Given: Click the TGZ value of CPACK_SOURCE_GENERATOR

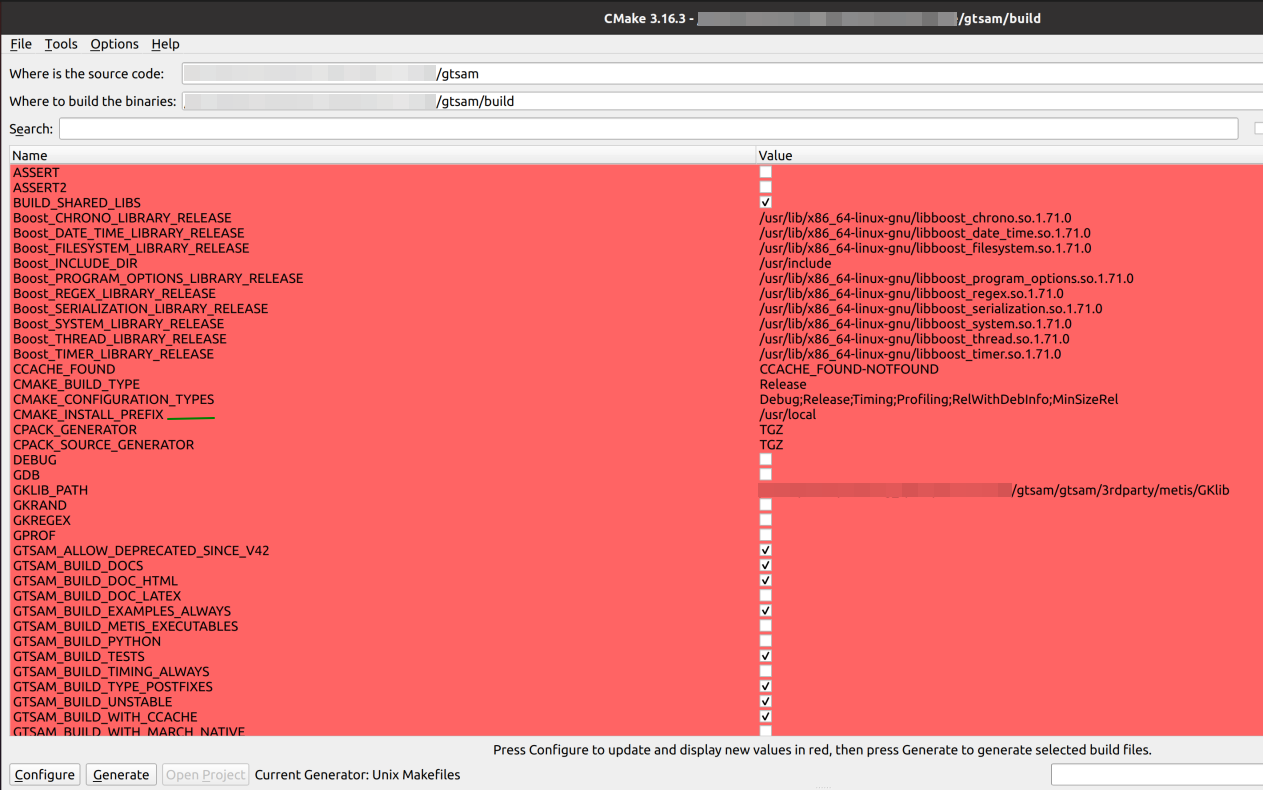Looking at the screenshot, I should click(x=771, y=445).
